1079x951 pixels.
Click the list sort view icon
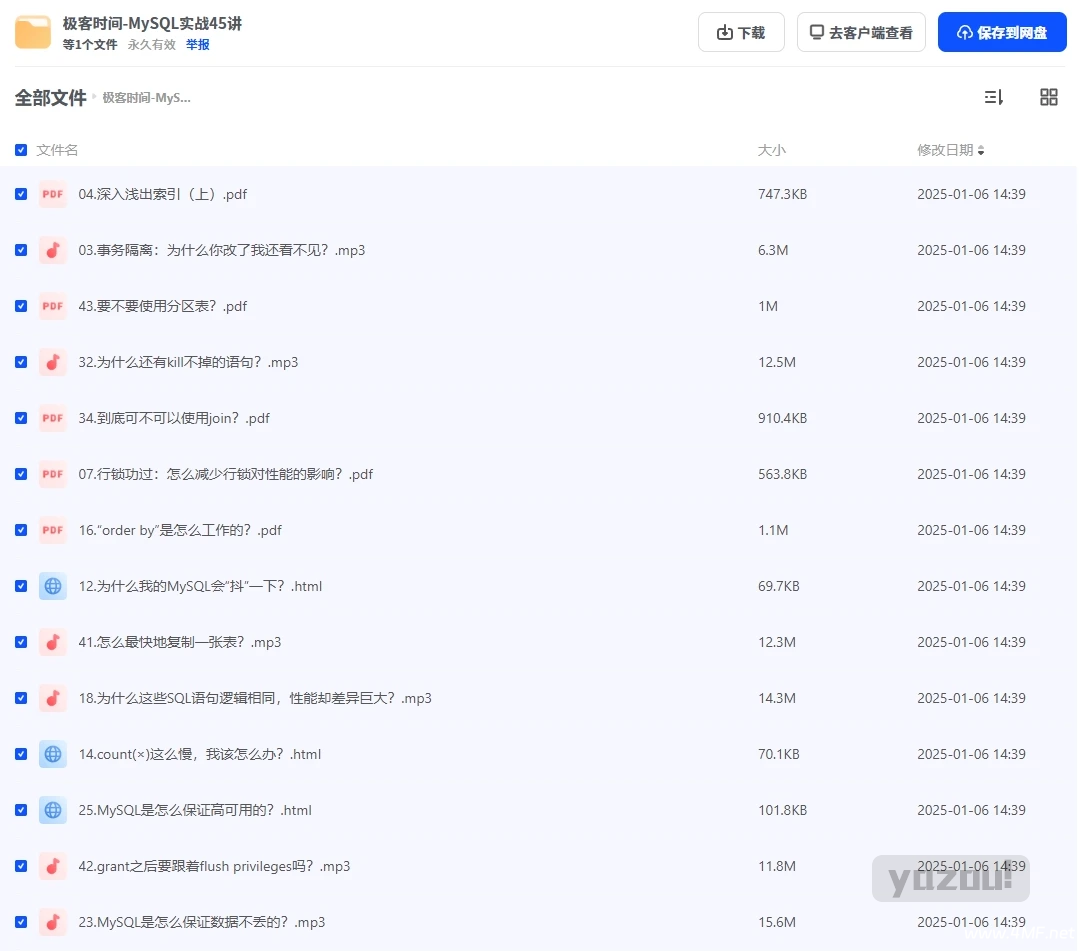993,97
